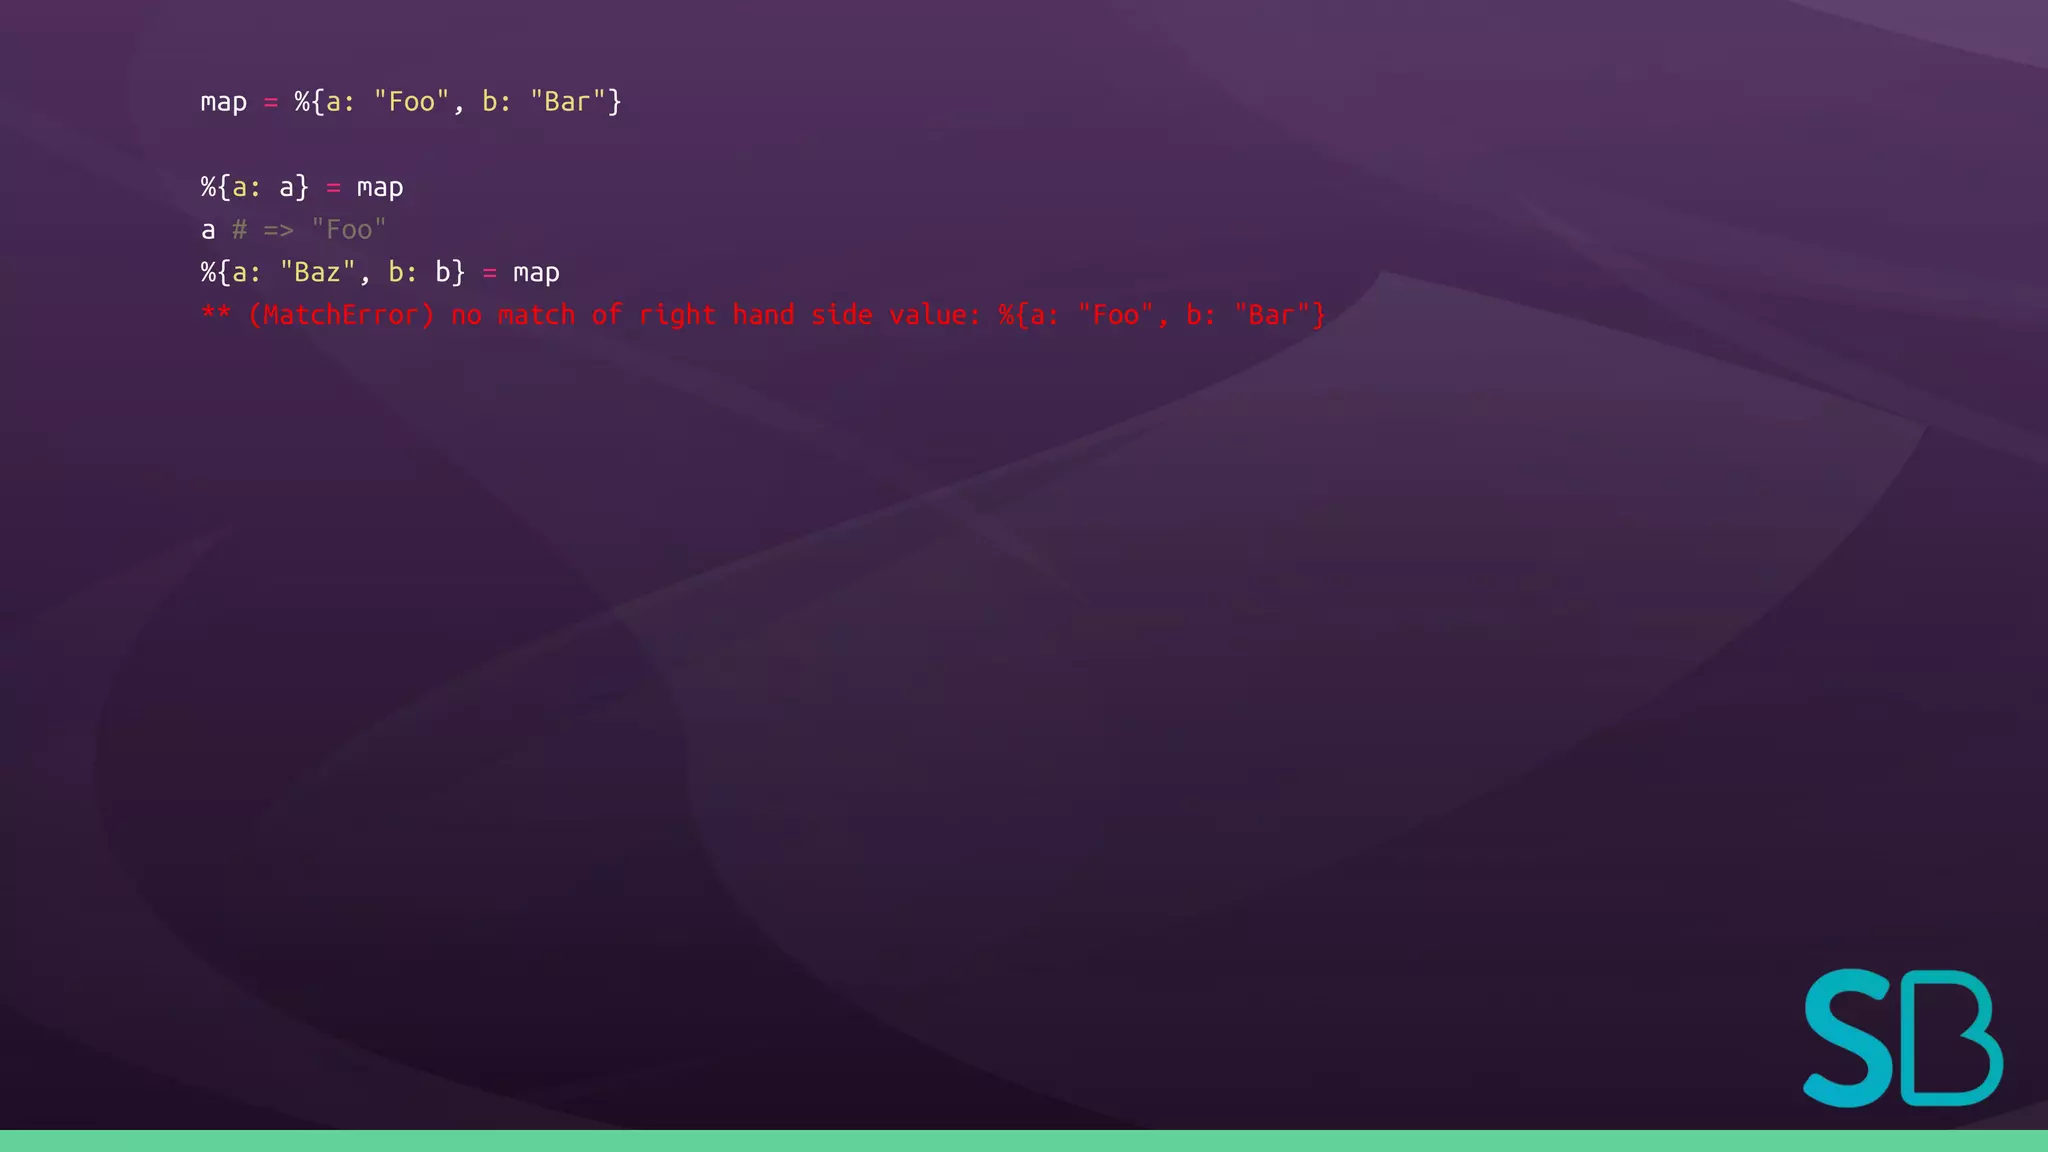Viewport: 2048px width, 1152px height.
Task: Click the "Bar"} at end of error message
Action: tap(1280, 315)
